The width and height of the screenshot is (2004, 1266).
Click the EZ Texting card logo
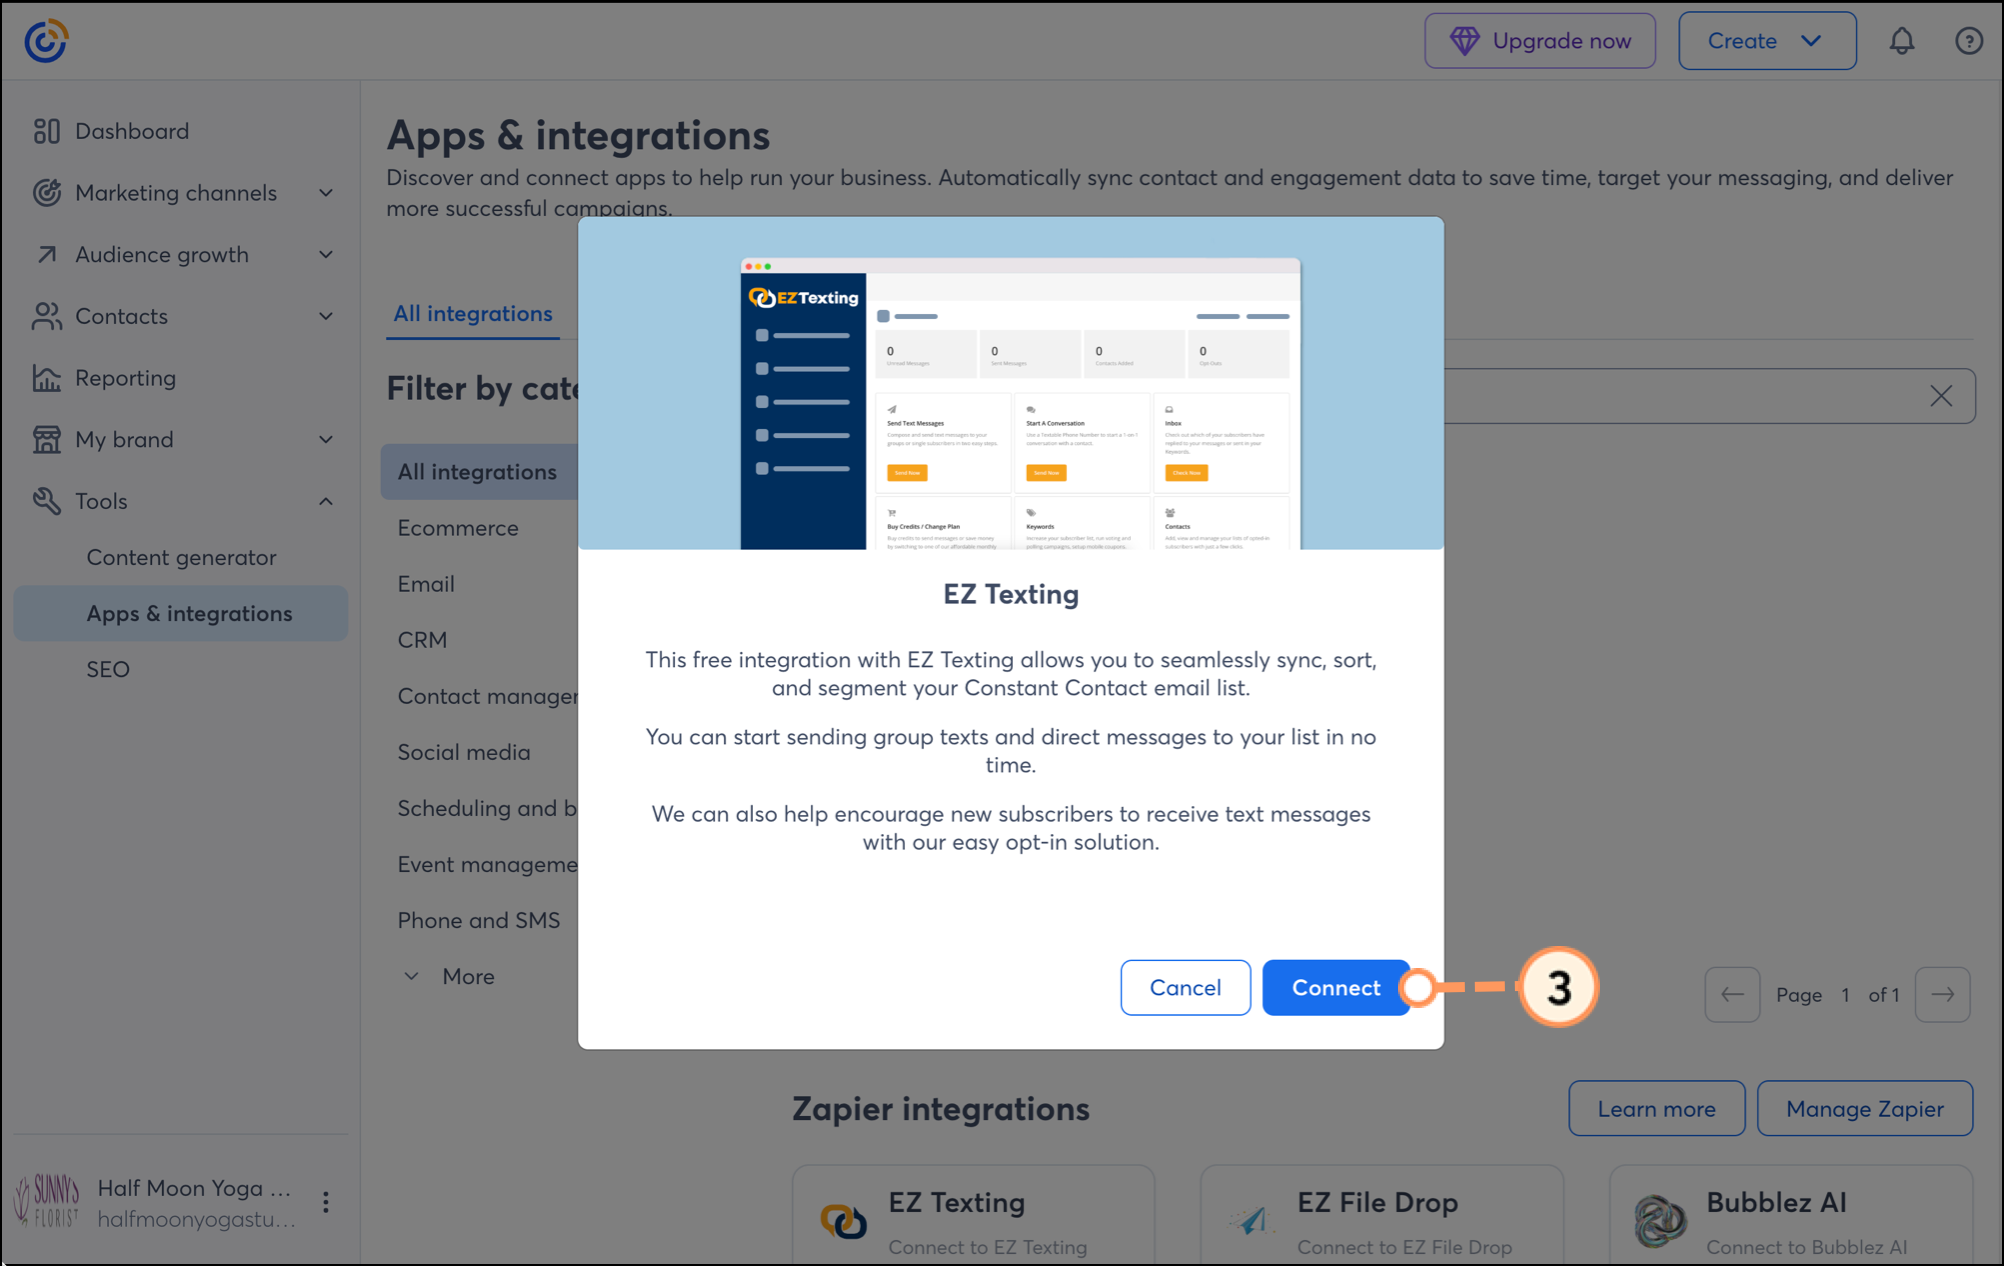[x=843, y=1220]
